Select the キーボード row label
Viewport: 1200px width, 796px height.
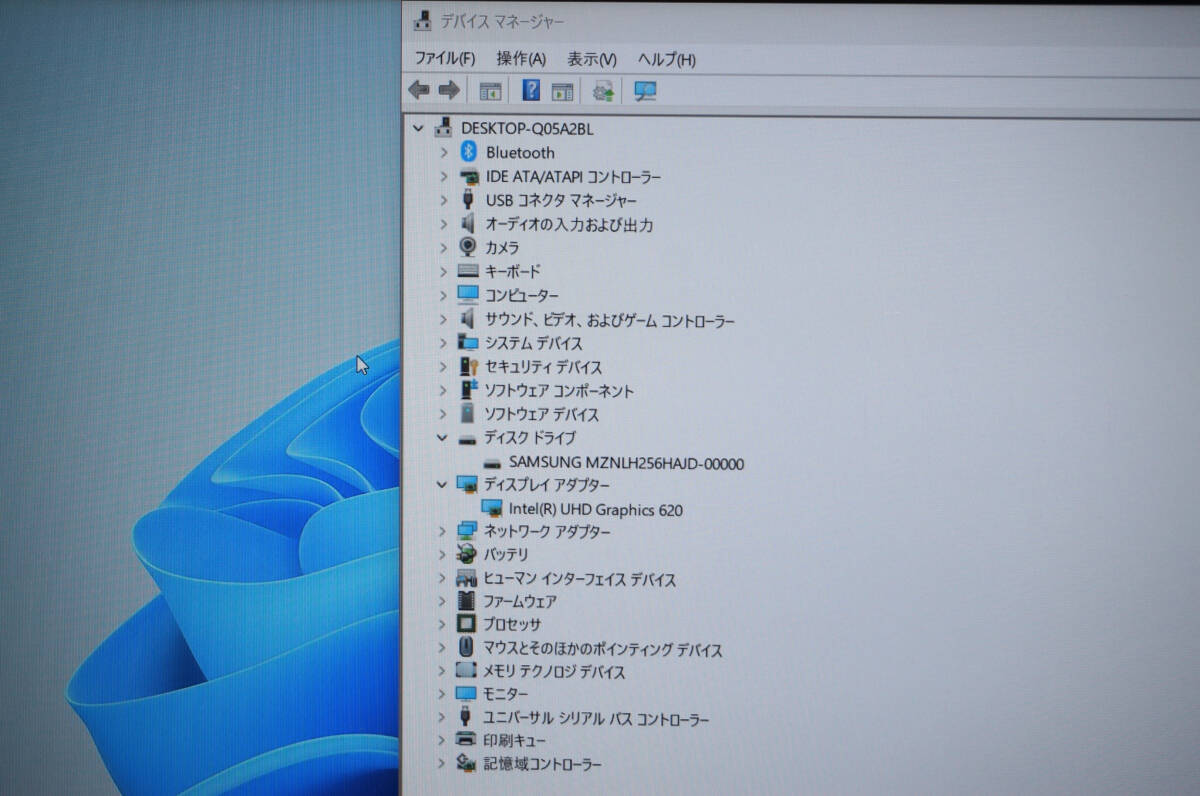pyautogui.click(x=513, y=271)
